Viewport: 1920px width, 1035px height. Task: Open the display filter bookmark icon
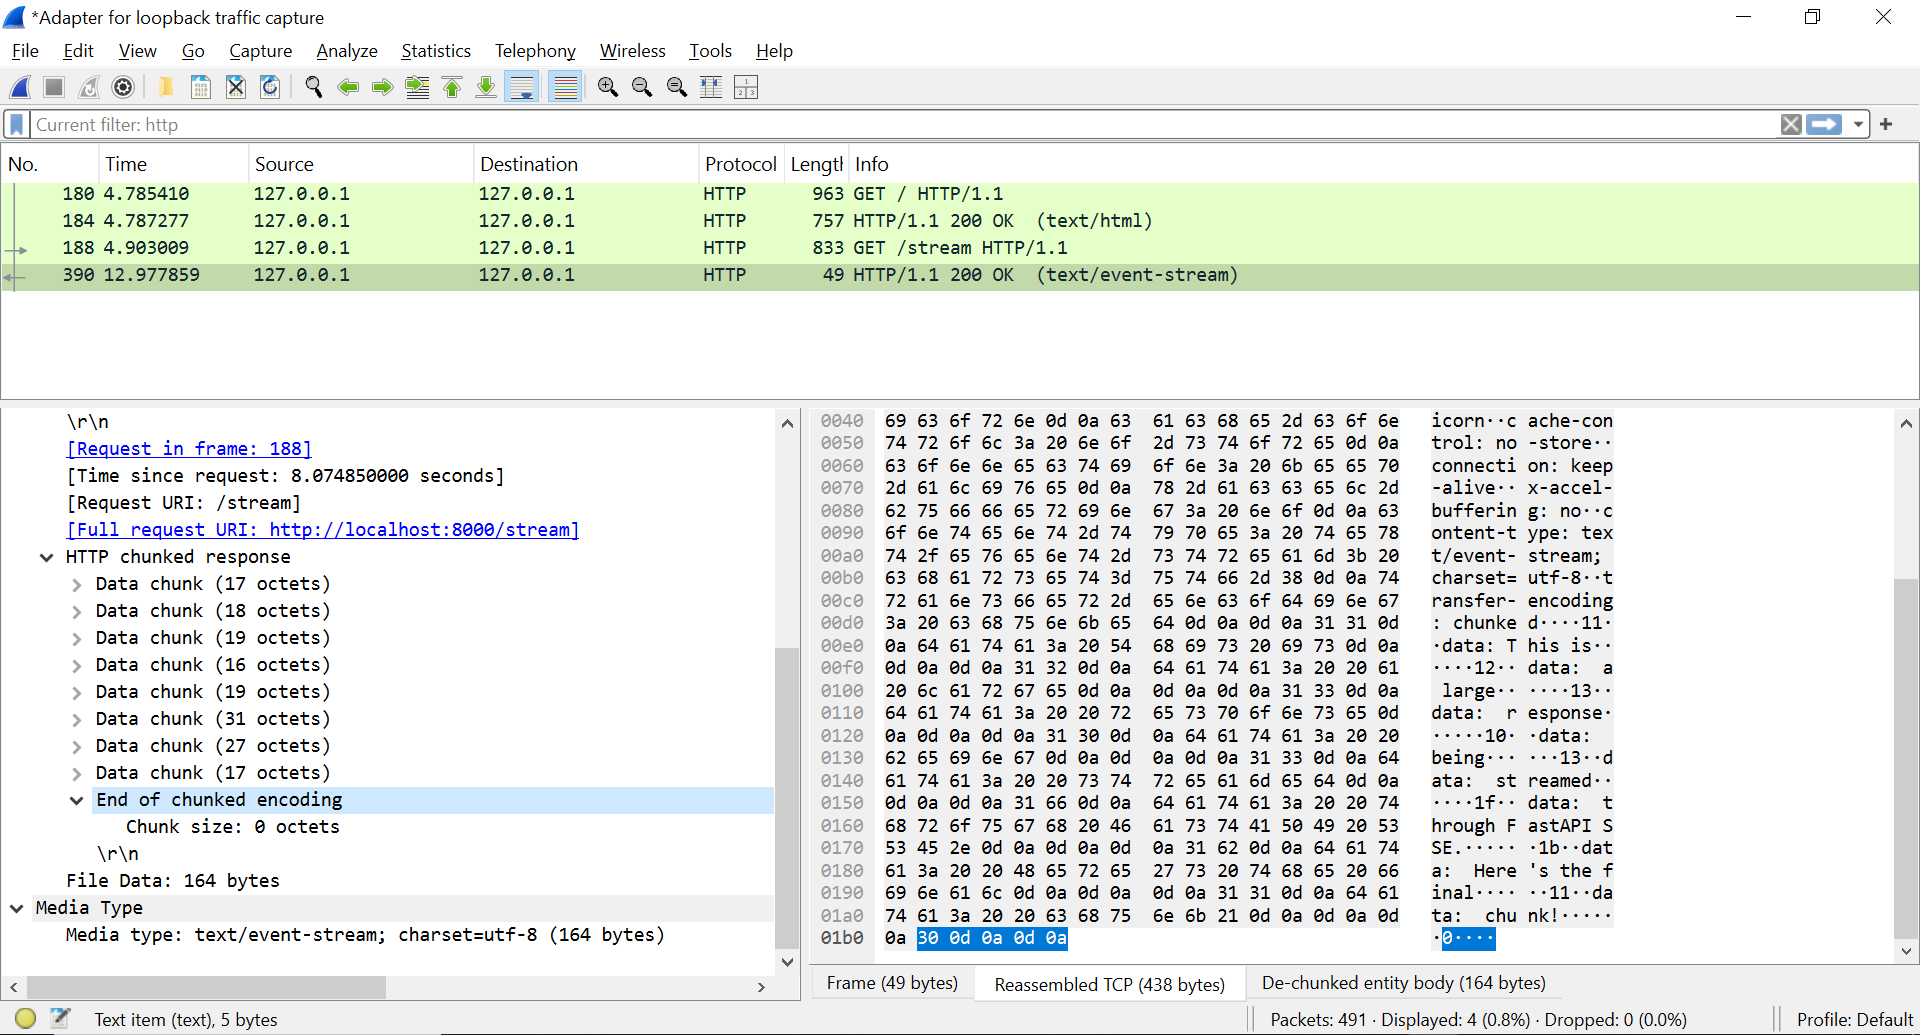click(x=17, y=125)
